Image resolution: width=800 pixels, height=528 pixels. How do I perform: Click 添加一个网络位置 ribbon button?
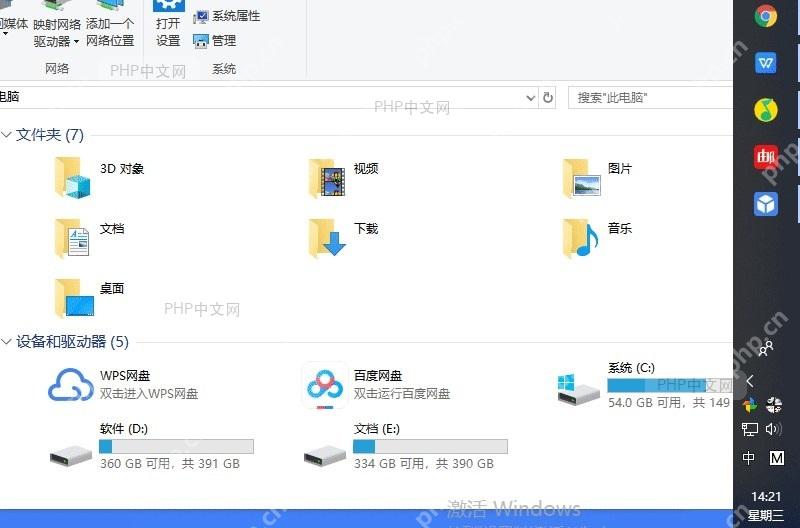[x=110, y=24]
